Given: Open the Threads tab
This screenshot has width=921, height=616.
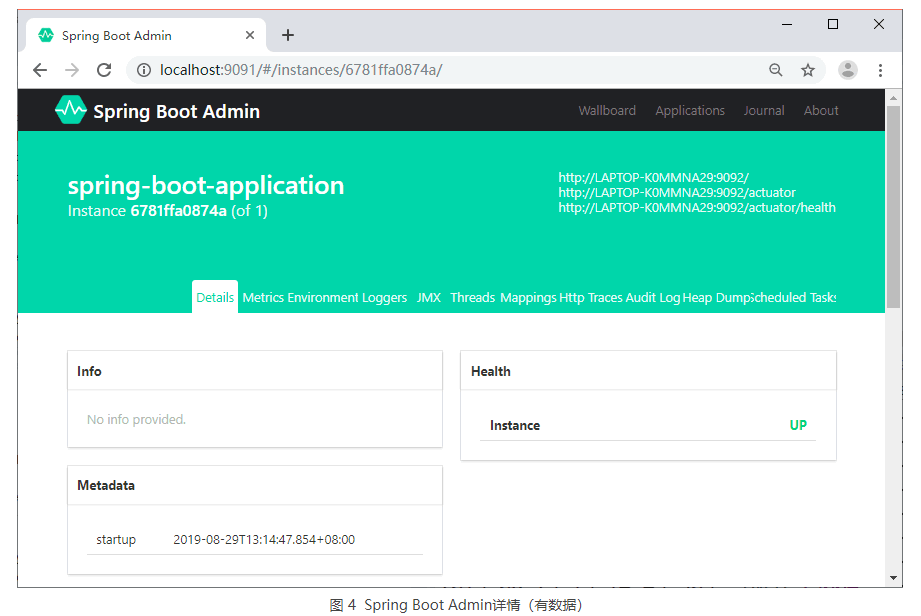Looking at the screenshot, I should (472, 297).
